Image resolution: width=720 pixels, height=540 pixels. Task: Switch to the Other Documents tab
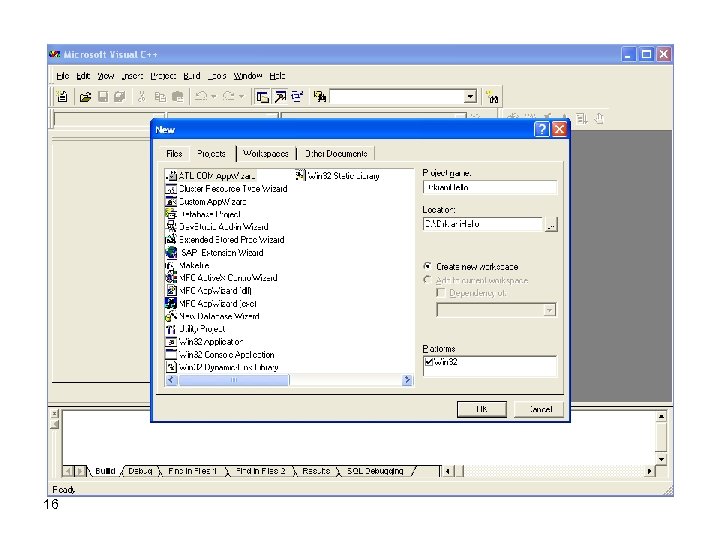[x=336, y=154]
